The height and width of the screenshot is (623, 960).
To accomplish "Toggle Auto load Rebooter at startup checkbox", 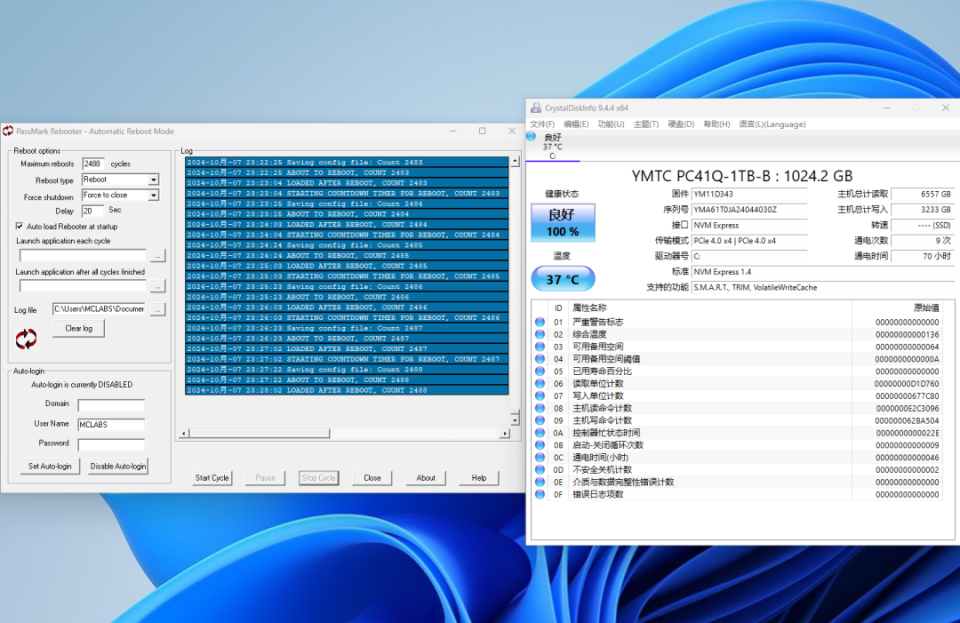I will click(19, 226).
